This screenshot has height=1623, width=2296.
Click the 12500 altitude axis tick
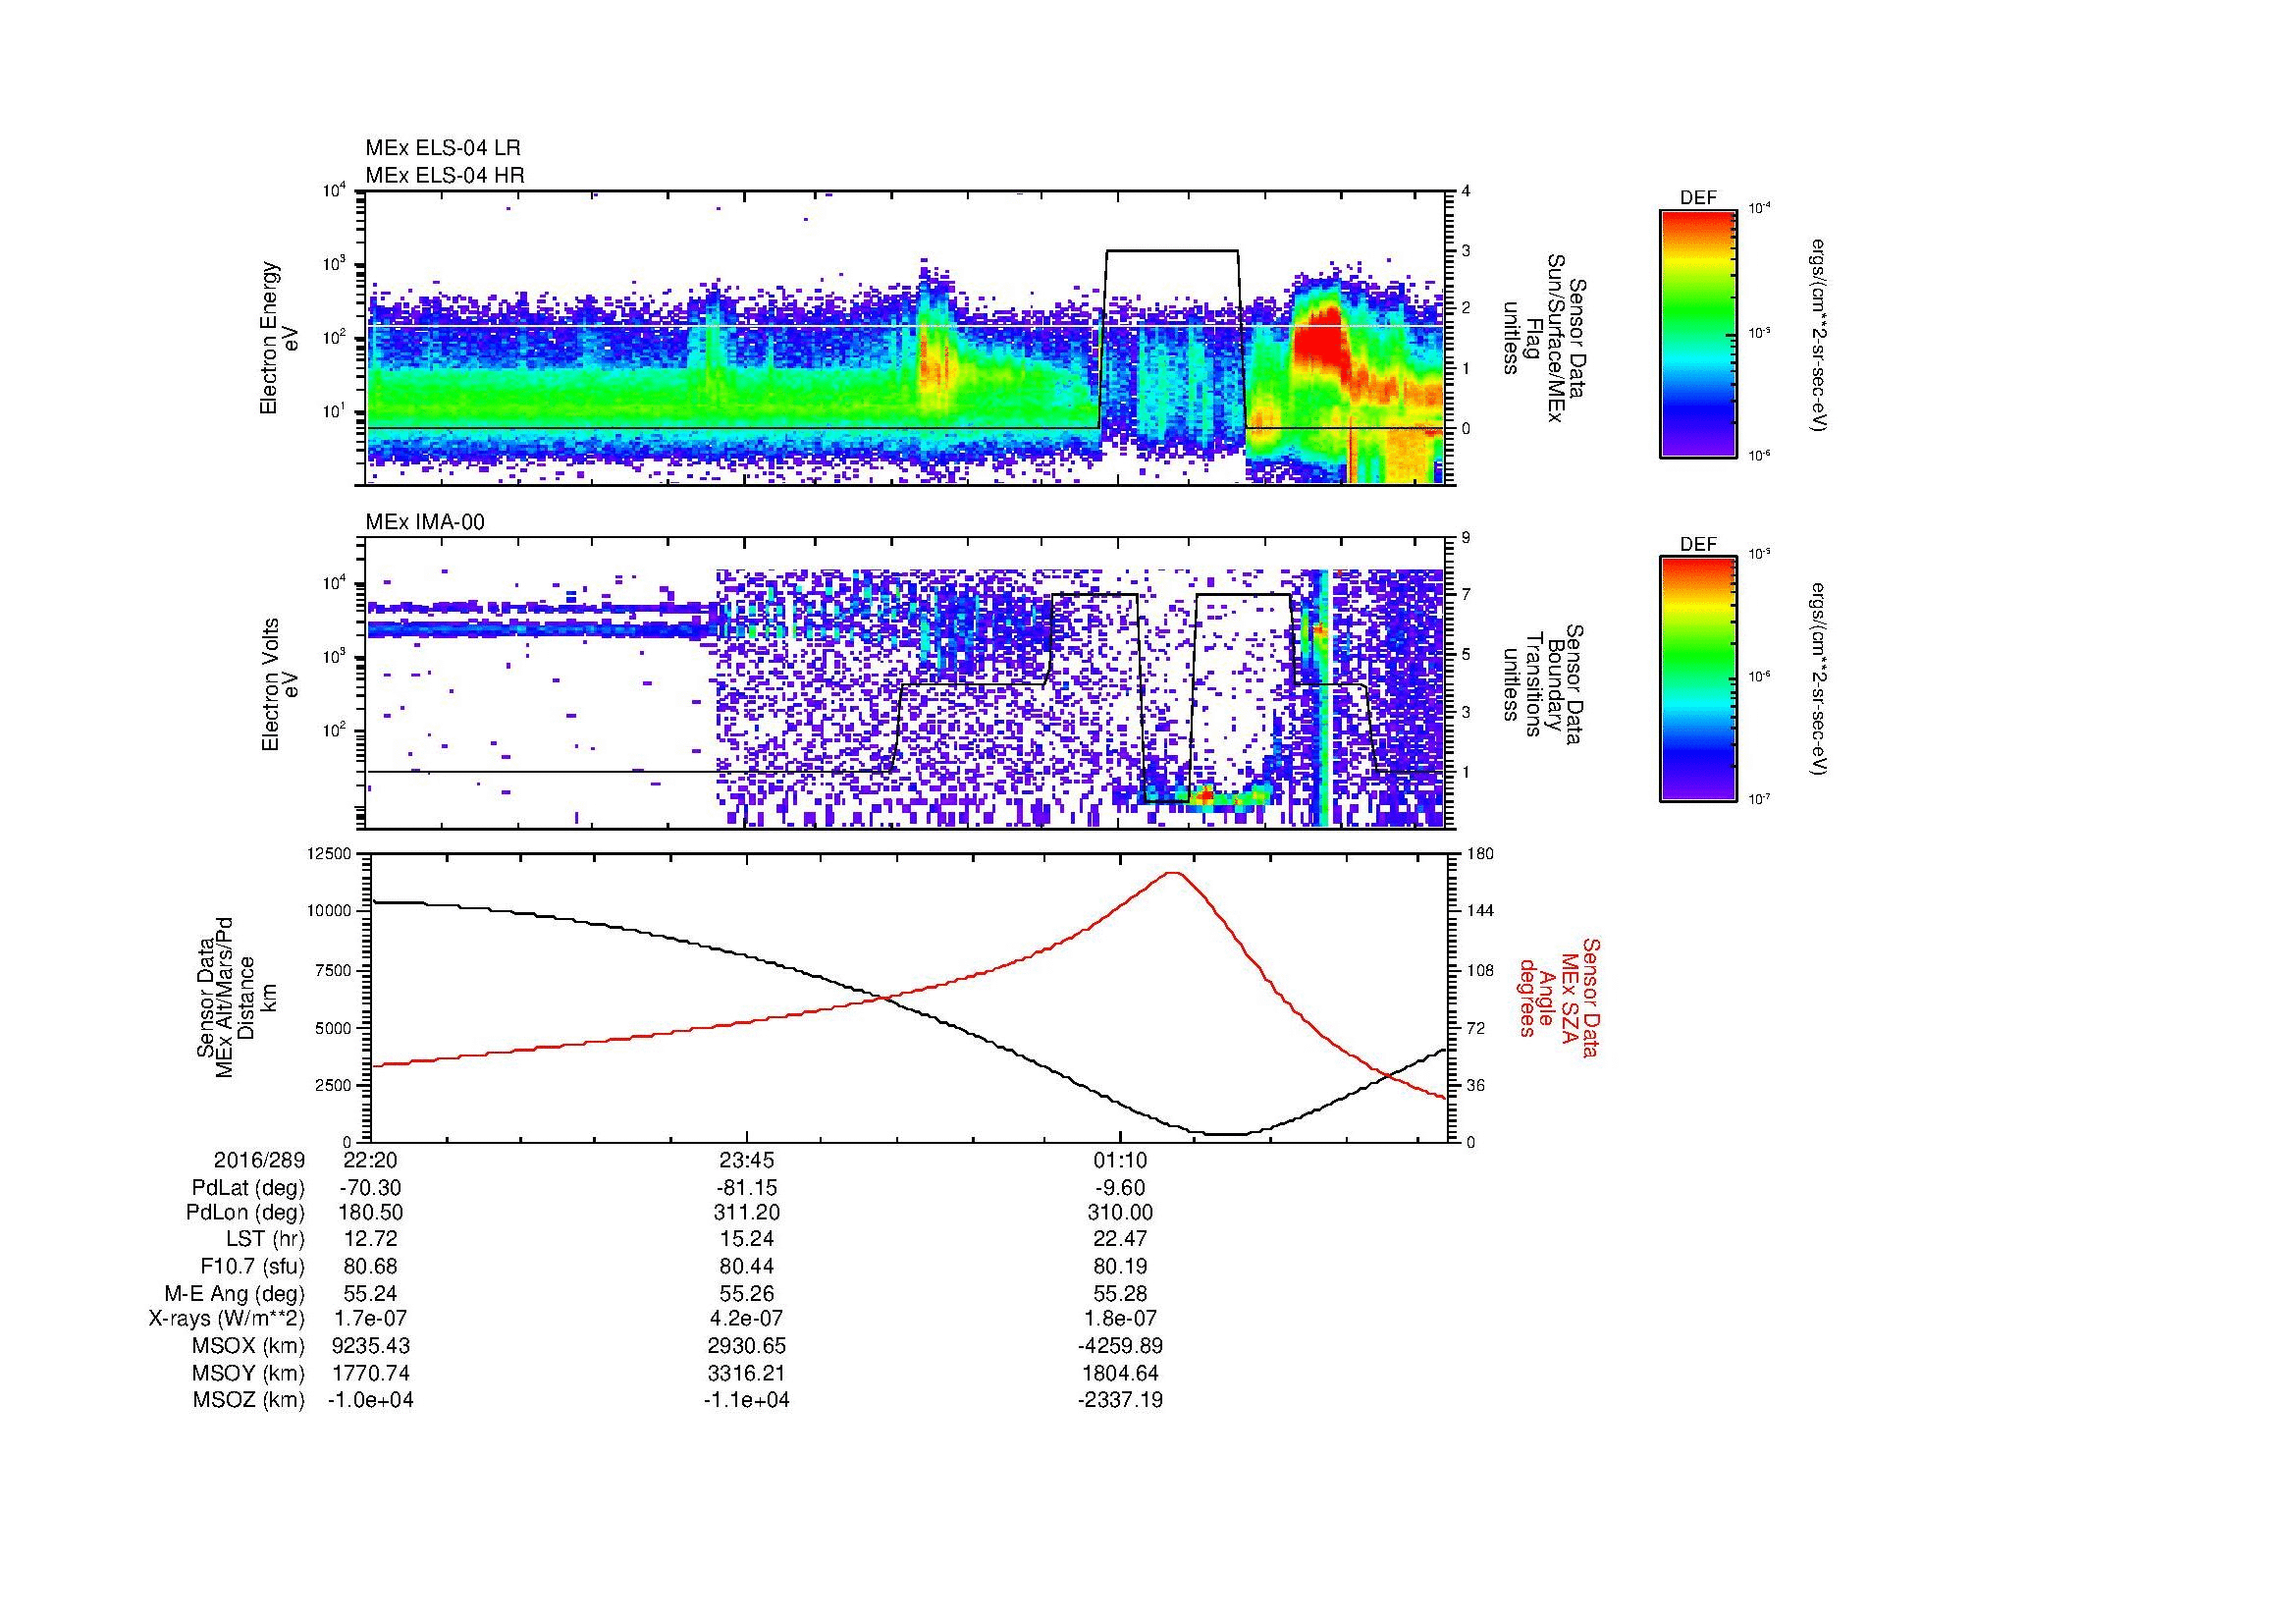331,853
